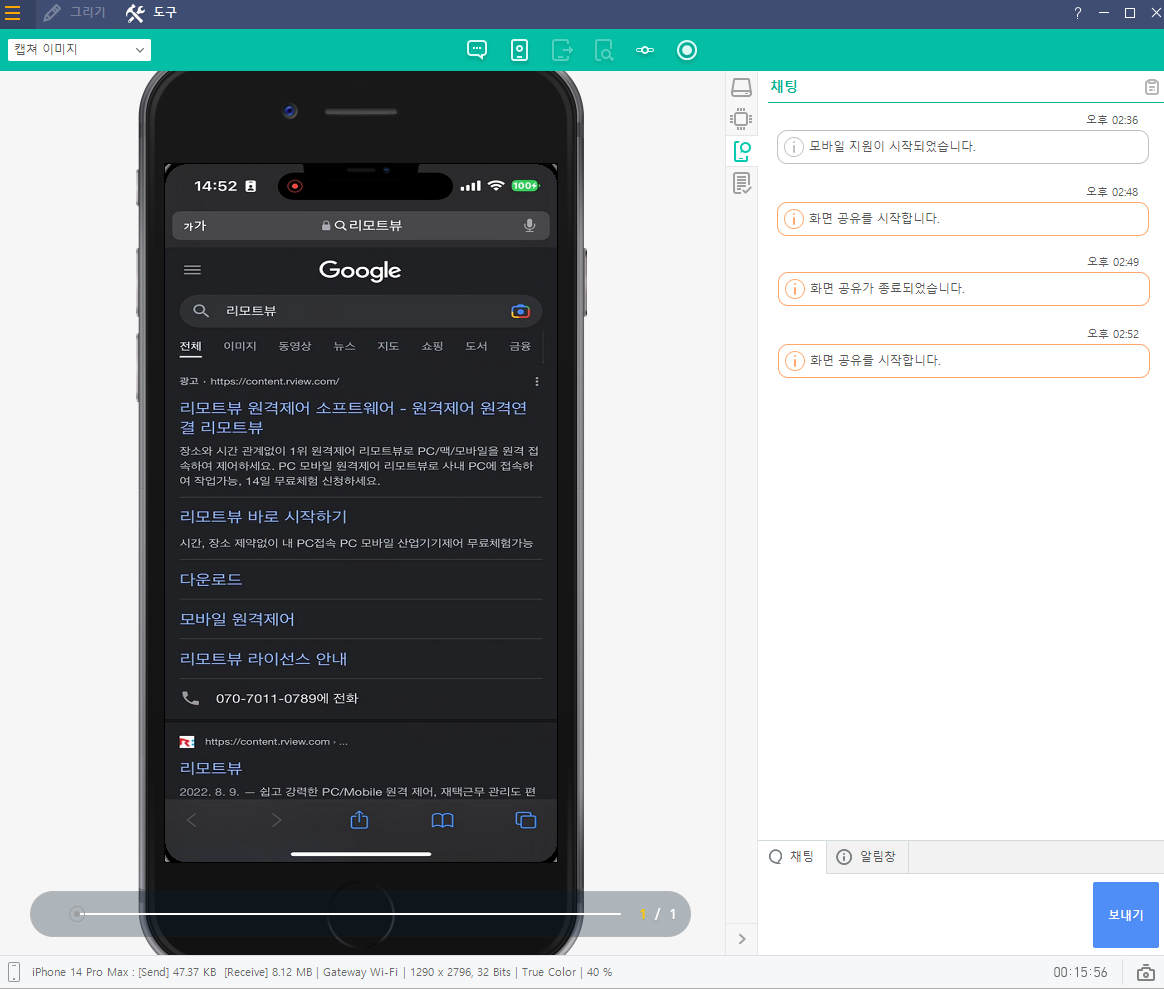Open the help question mark
Viewport: 1164px width, 989px height.
[x=1078, y=13]
